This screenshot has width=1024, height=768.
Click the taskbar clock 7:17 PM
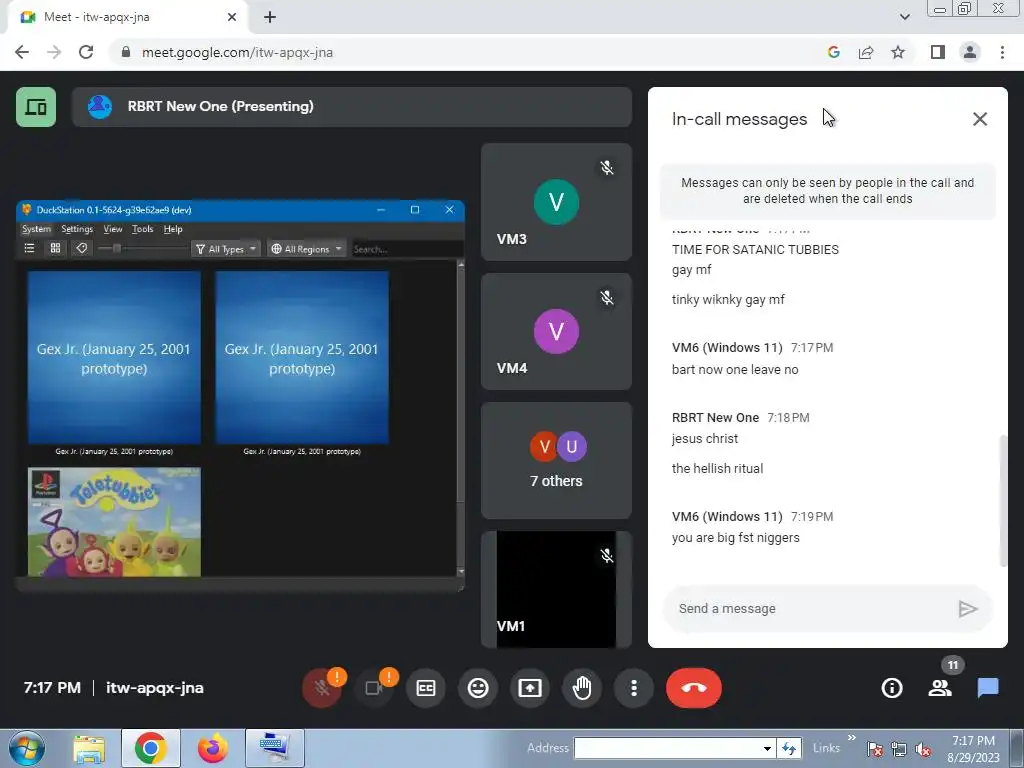[973, 741]
